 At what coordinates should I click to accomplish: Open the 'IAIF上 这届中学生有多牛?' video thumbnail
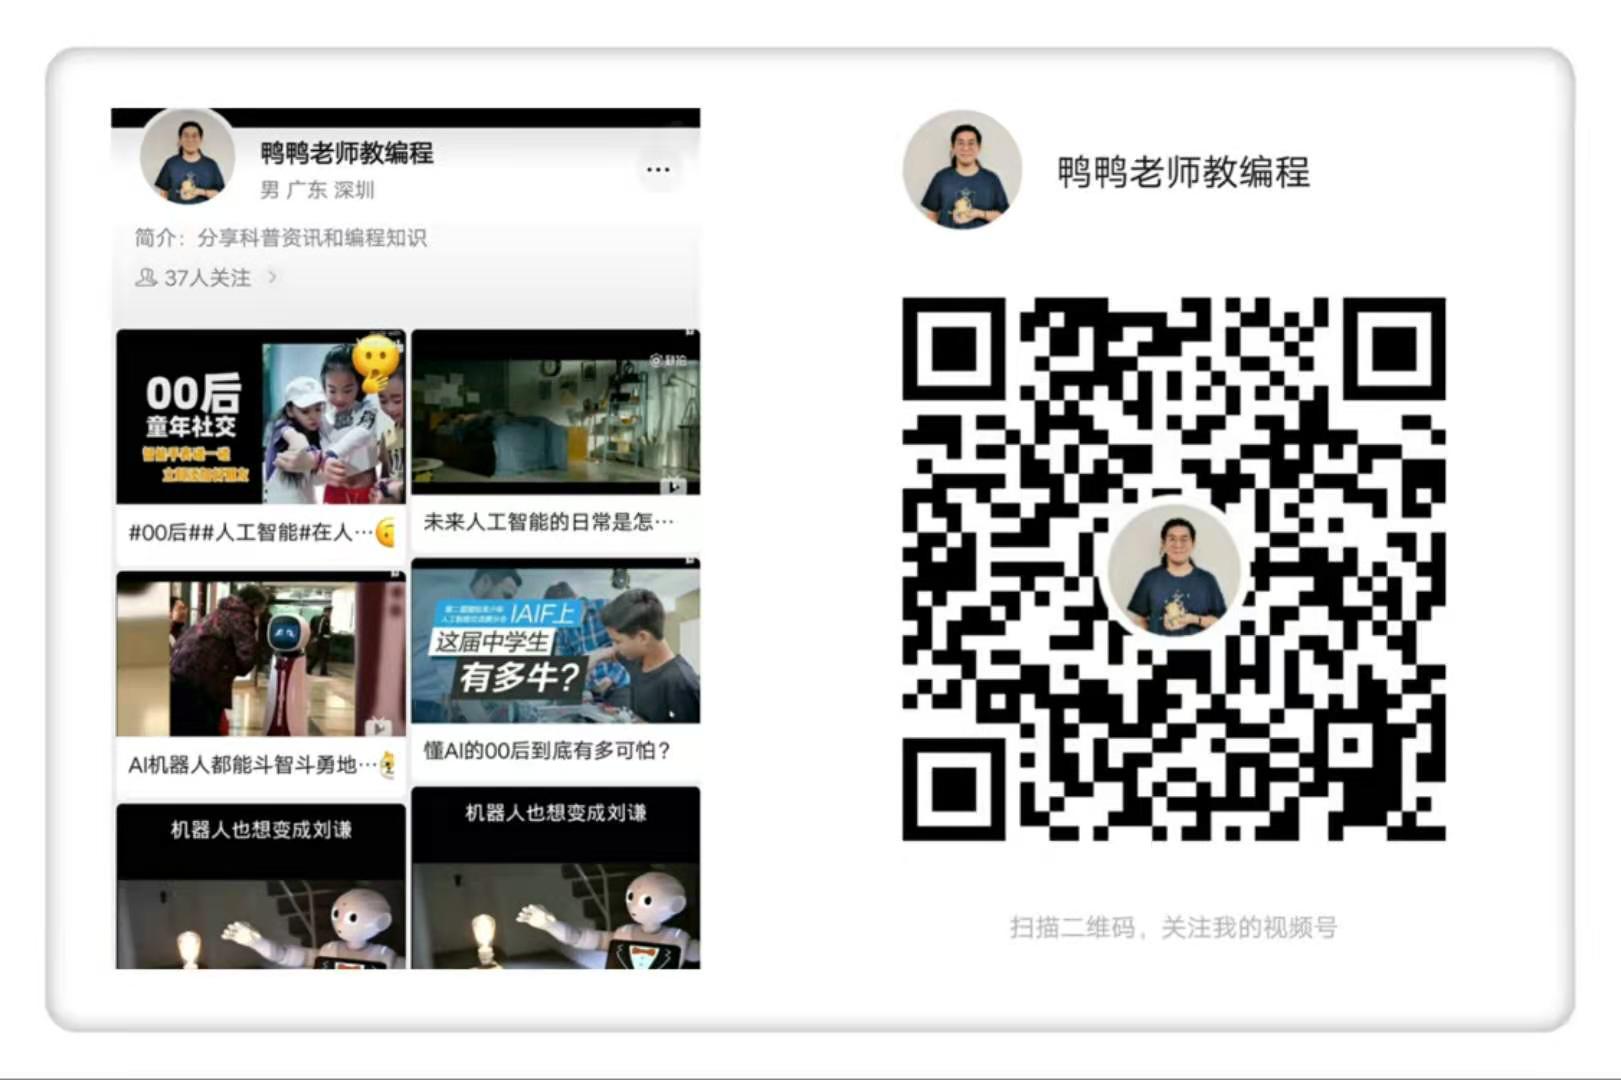pyautogui.click(x=556, y=642)
